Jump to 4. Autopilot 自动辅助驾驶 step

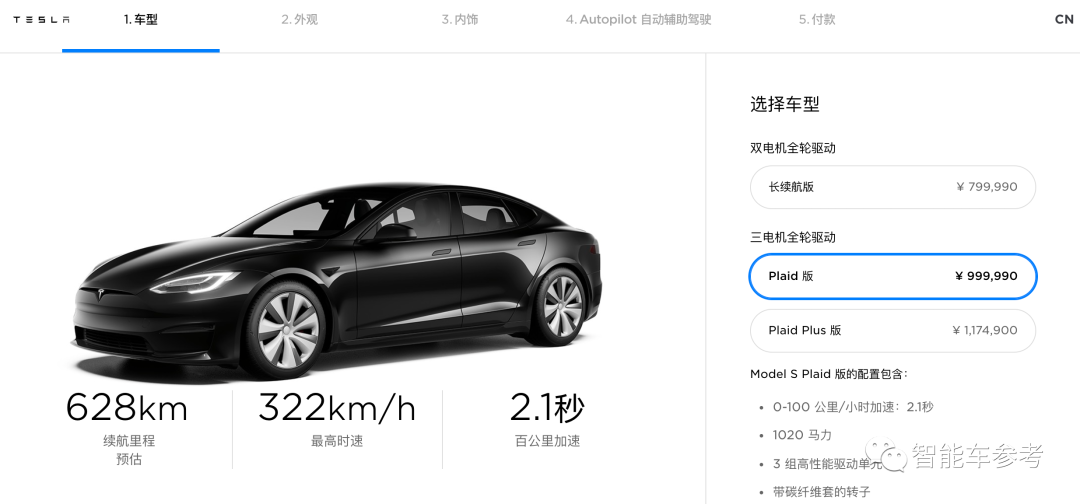coord(638,19)
